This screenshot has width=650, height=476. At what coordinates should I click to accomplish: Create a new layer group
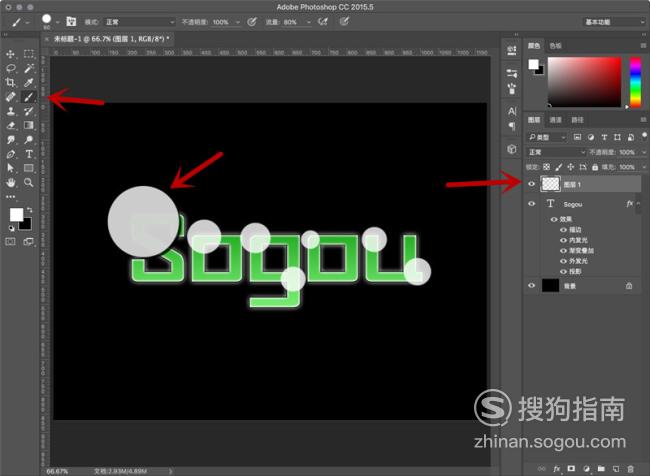(x=601, y=469)
